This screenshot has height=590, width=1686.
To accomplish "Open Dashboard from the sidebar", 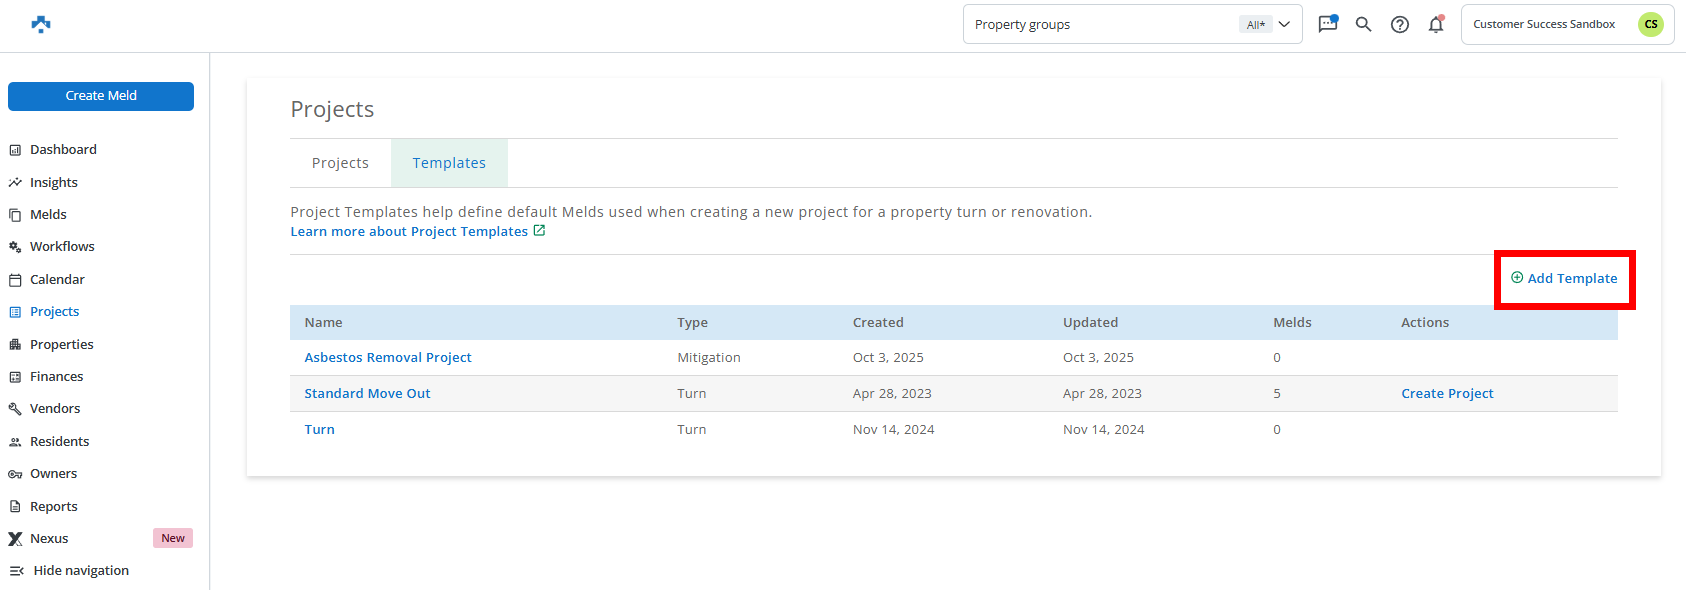I will [63, 150].
